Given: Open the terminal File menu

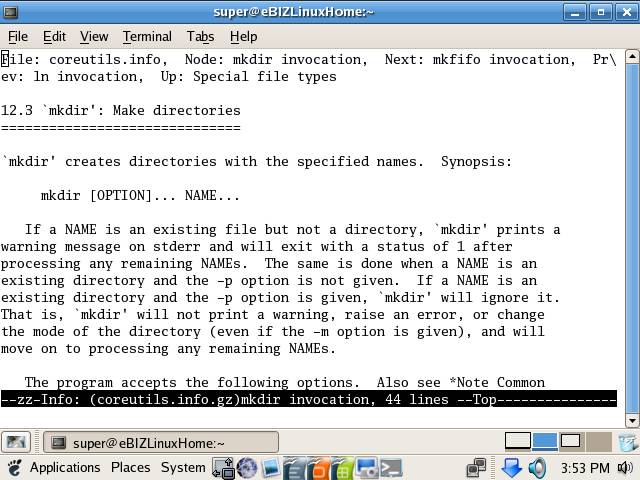Looking at the screenshot, I should pyautogui.click(x=18, y=36).
